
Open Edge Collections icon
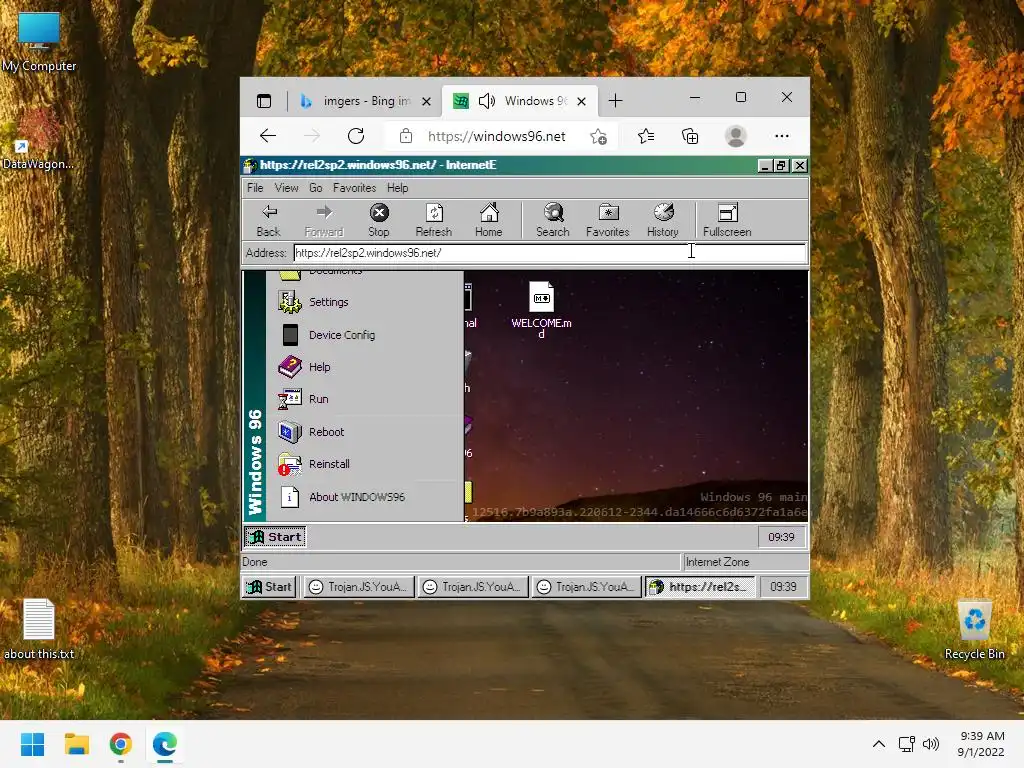(690, 136)
